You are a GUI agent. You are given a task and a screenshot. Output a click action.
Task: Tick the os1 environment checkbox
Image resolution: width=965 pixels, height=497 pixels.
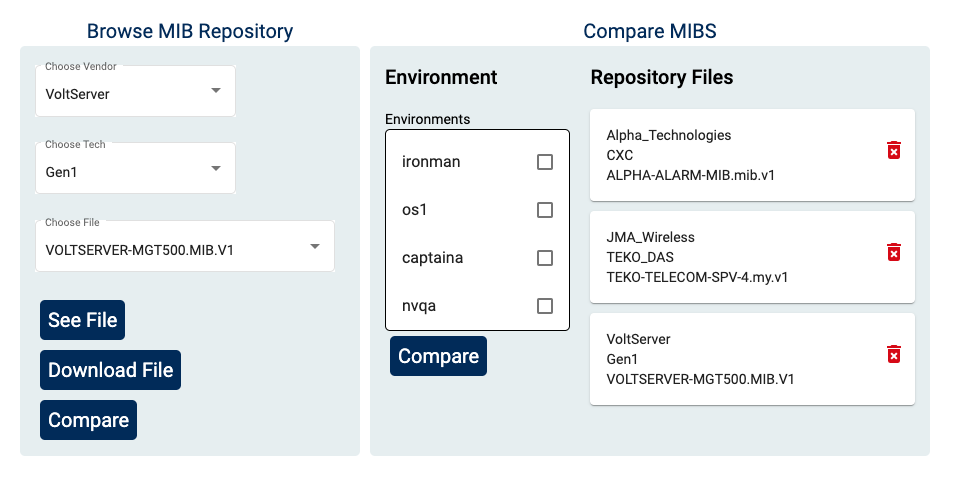click(545, 210)
